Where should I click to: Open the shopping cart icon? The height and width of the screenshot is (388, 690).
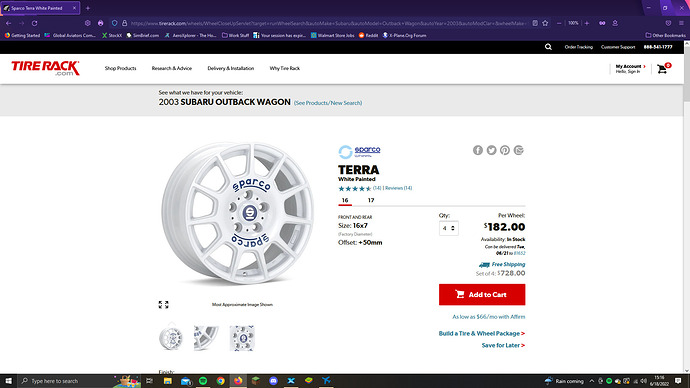(663, 68)
